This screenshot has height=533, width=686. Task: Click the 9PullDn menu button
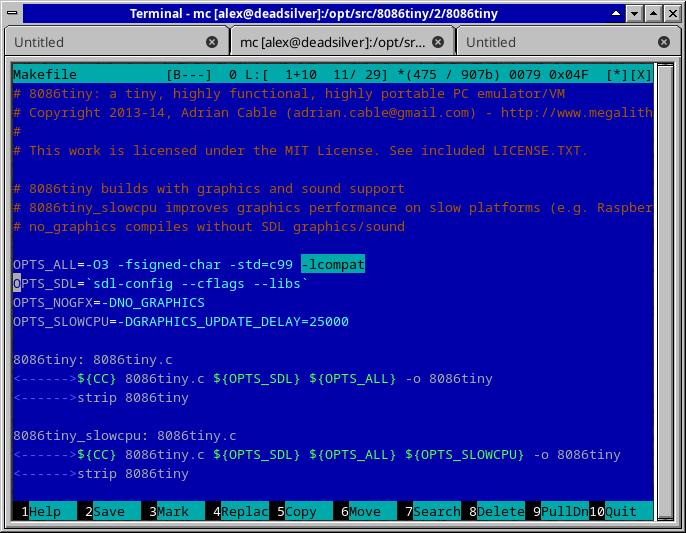[556, 511]
